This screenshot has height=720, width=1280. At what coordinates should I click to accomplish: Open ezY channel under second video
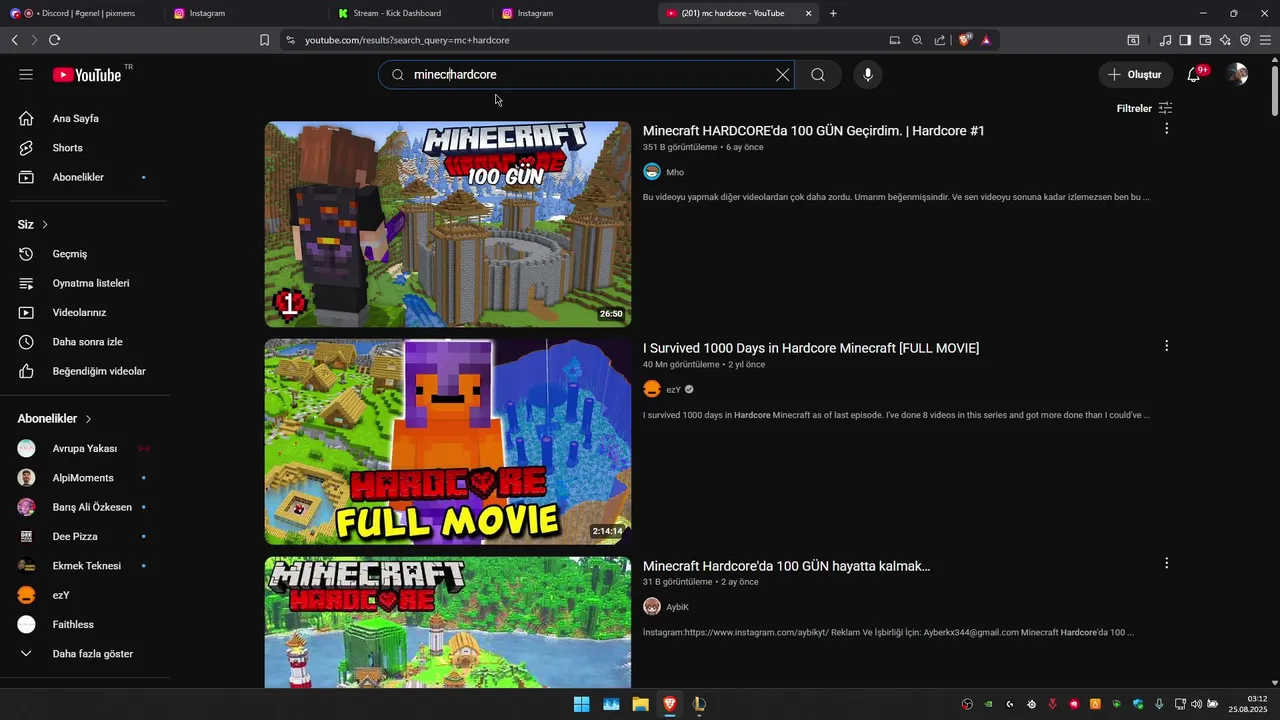coord(673,389)
